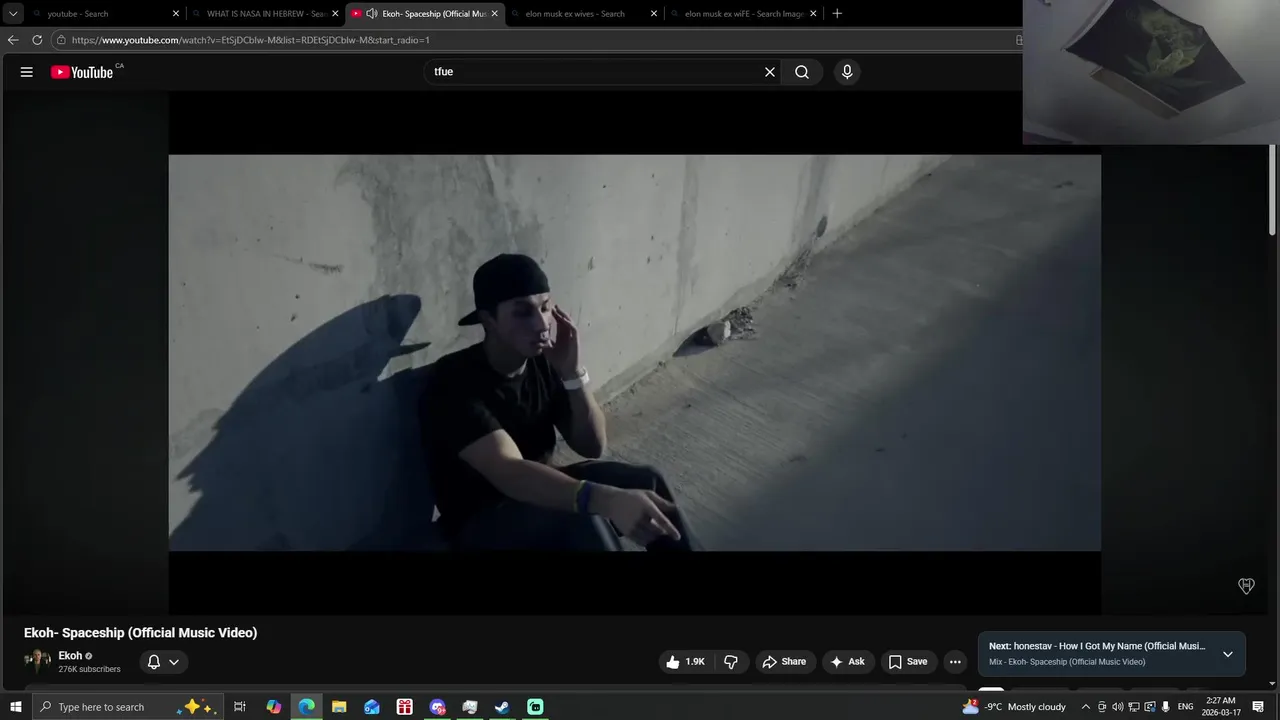
Task: Open the notification center icon
Action: click(1259, 707)
